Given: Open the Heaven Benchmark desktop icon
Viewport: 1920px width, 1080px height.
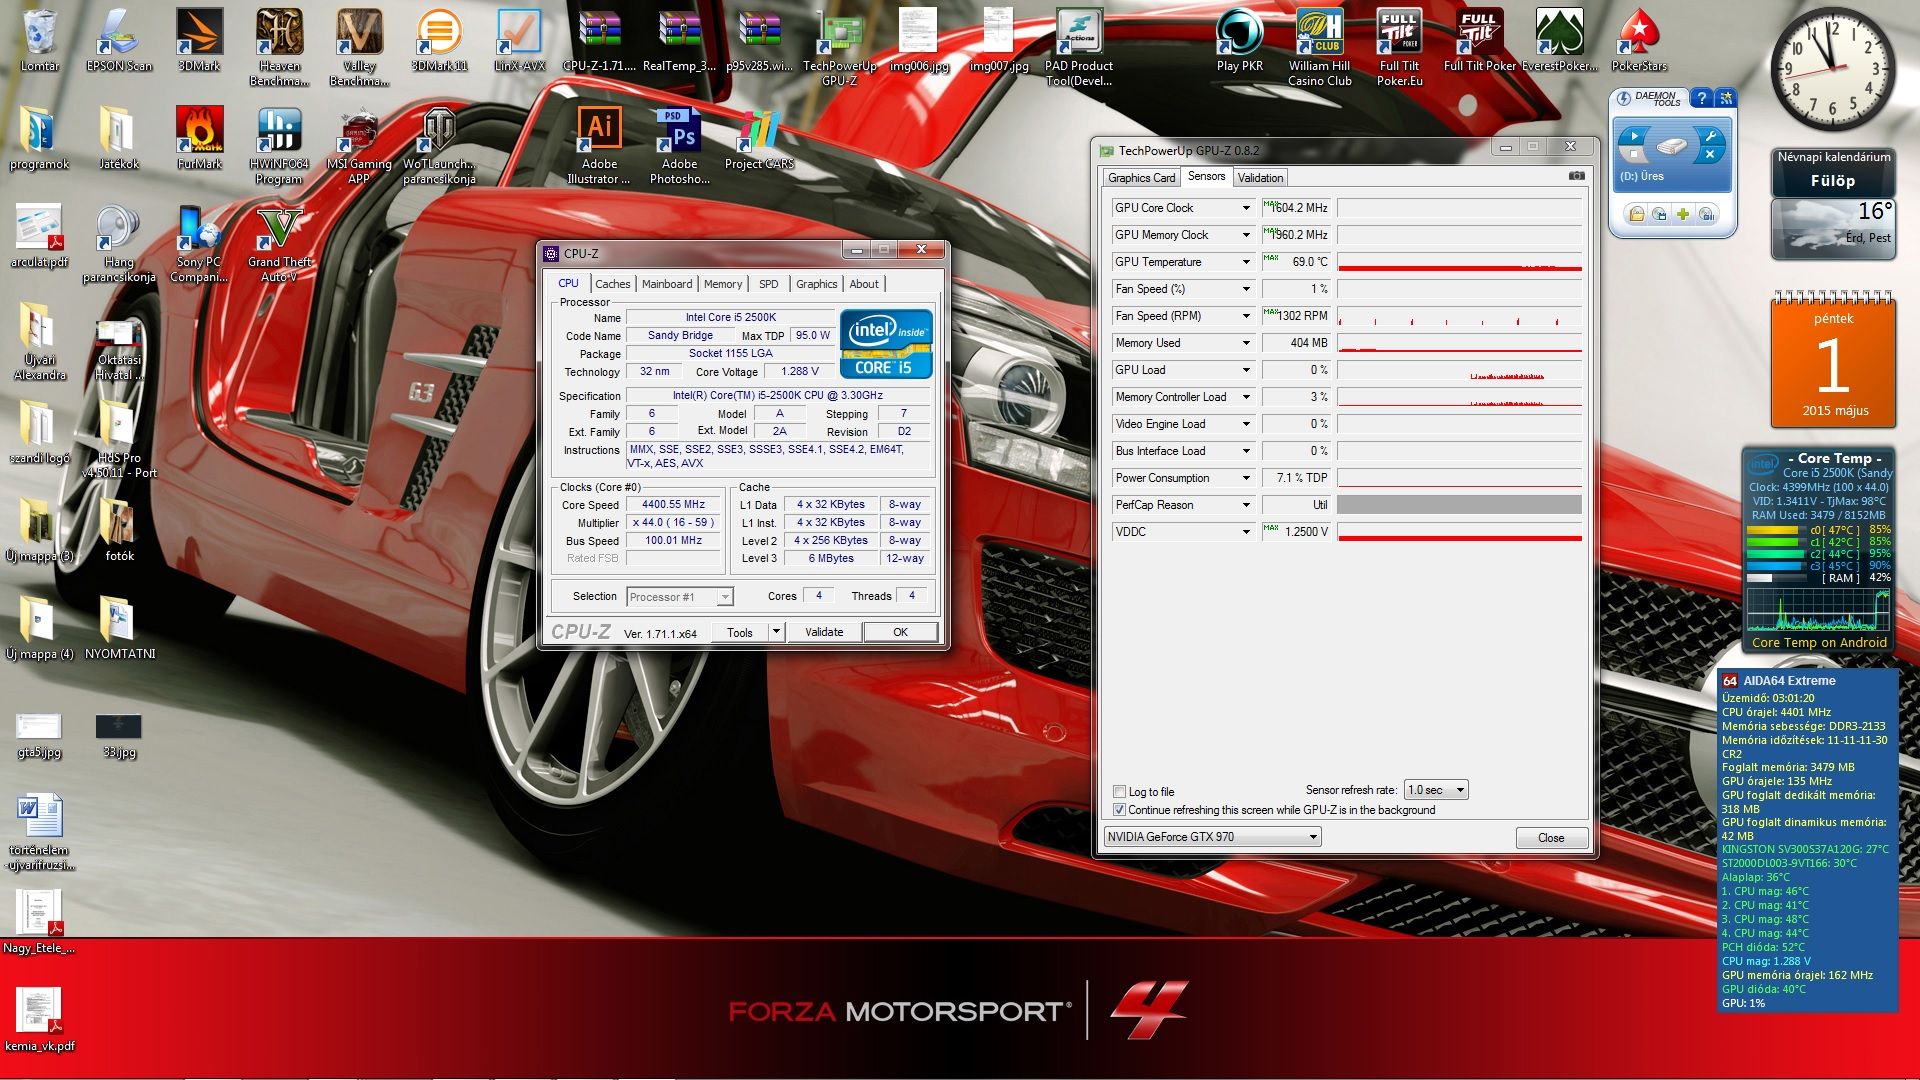Looking at the screenshot, I should click(x=279, y=47).
